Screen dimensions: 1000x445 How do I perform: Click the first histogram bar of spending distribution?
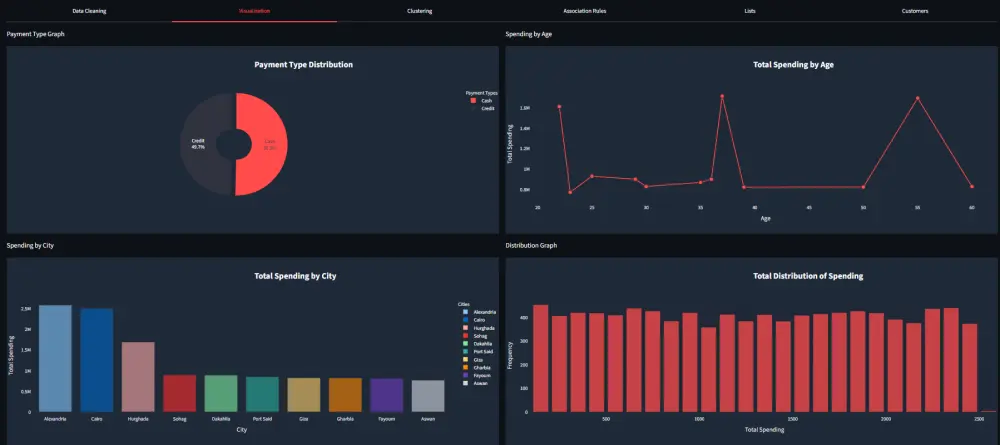[x=541, y=358]
